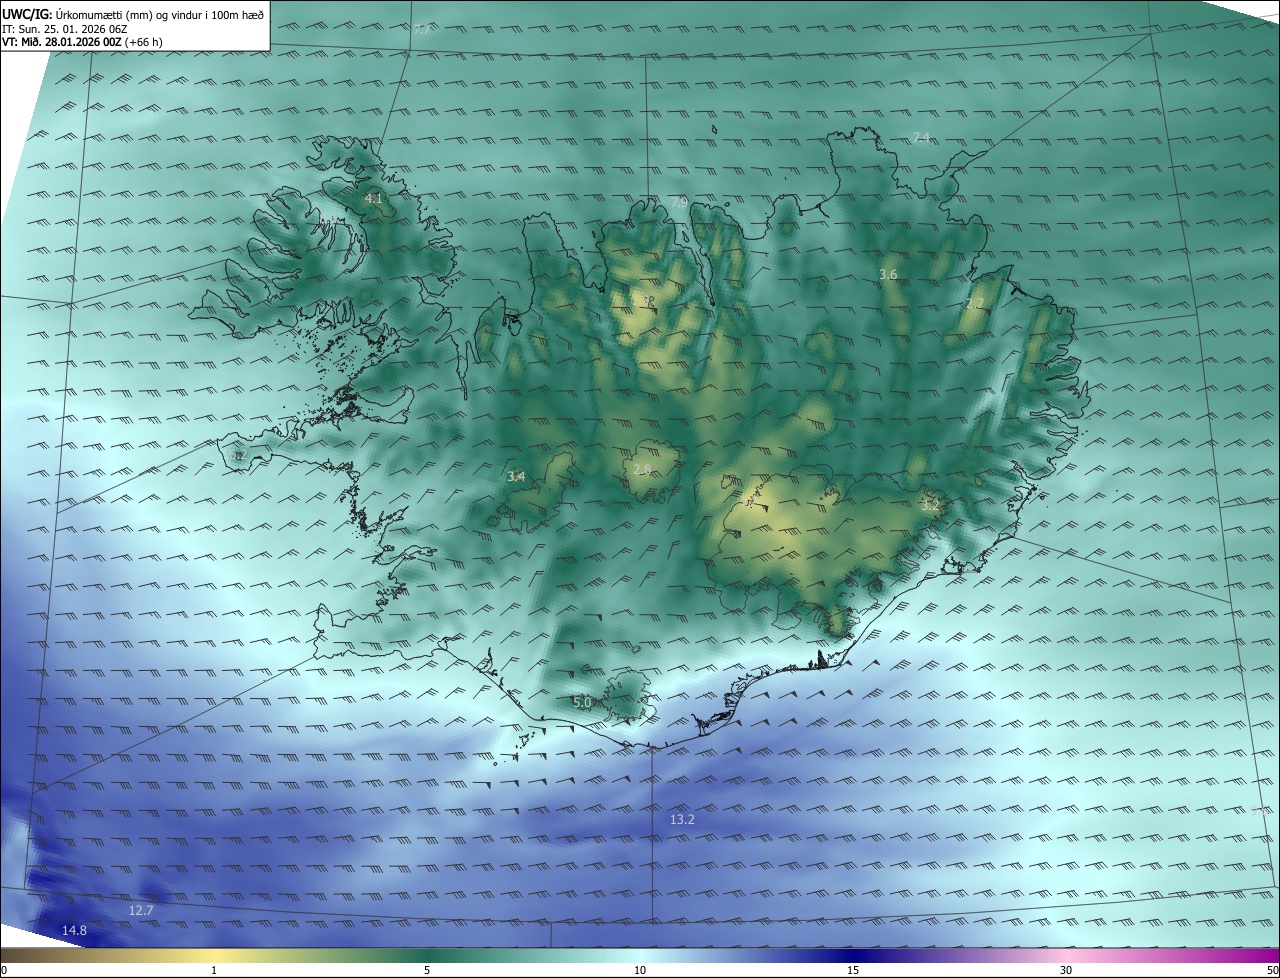Click the "5" tick on the color scale

pyautogui.click(x=427, y=970)
